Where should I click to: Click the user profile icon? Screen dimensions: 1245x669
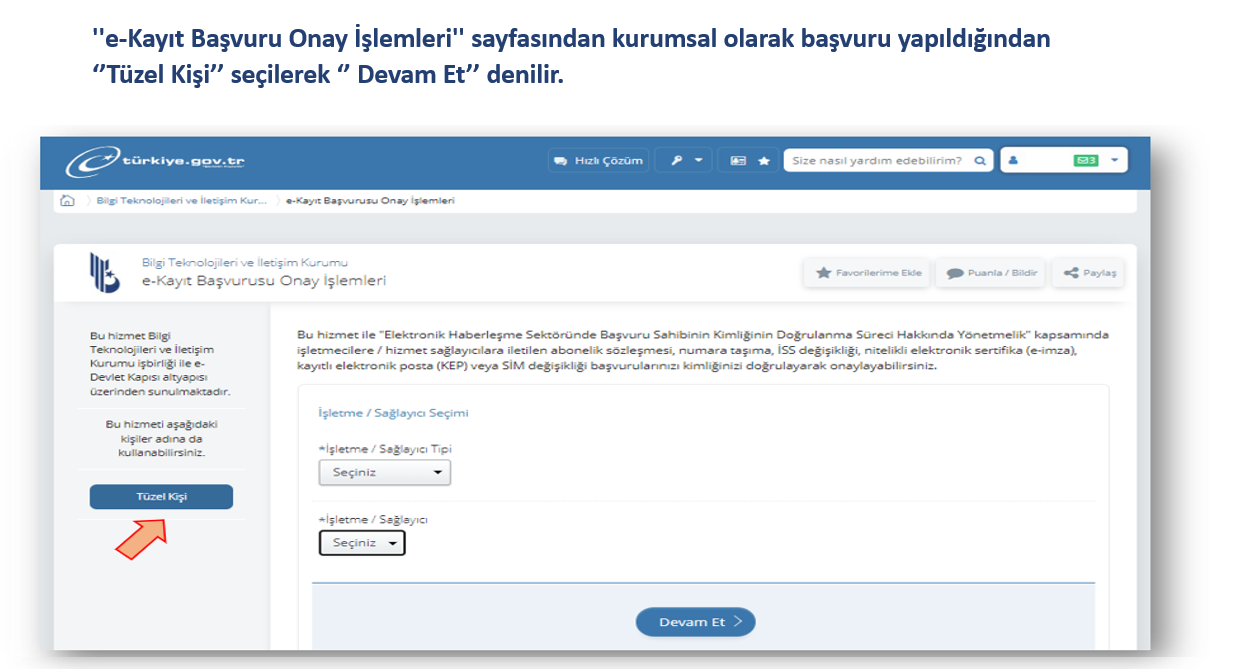click(1014, 161)
